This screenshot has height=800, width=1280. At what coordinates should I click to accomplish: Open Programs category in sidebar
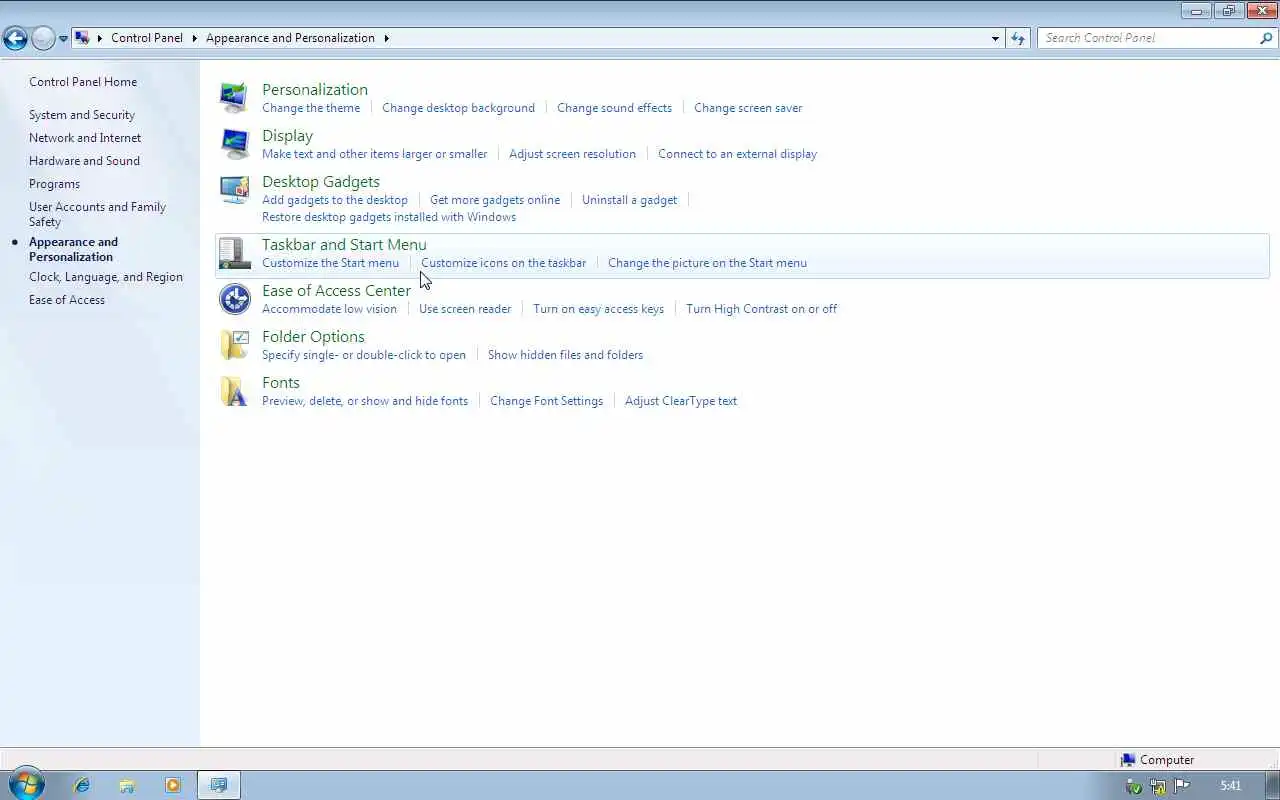coord(54,184)
